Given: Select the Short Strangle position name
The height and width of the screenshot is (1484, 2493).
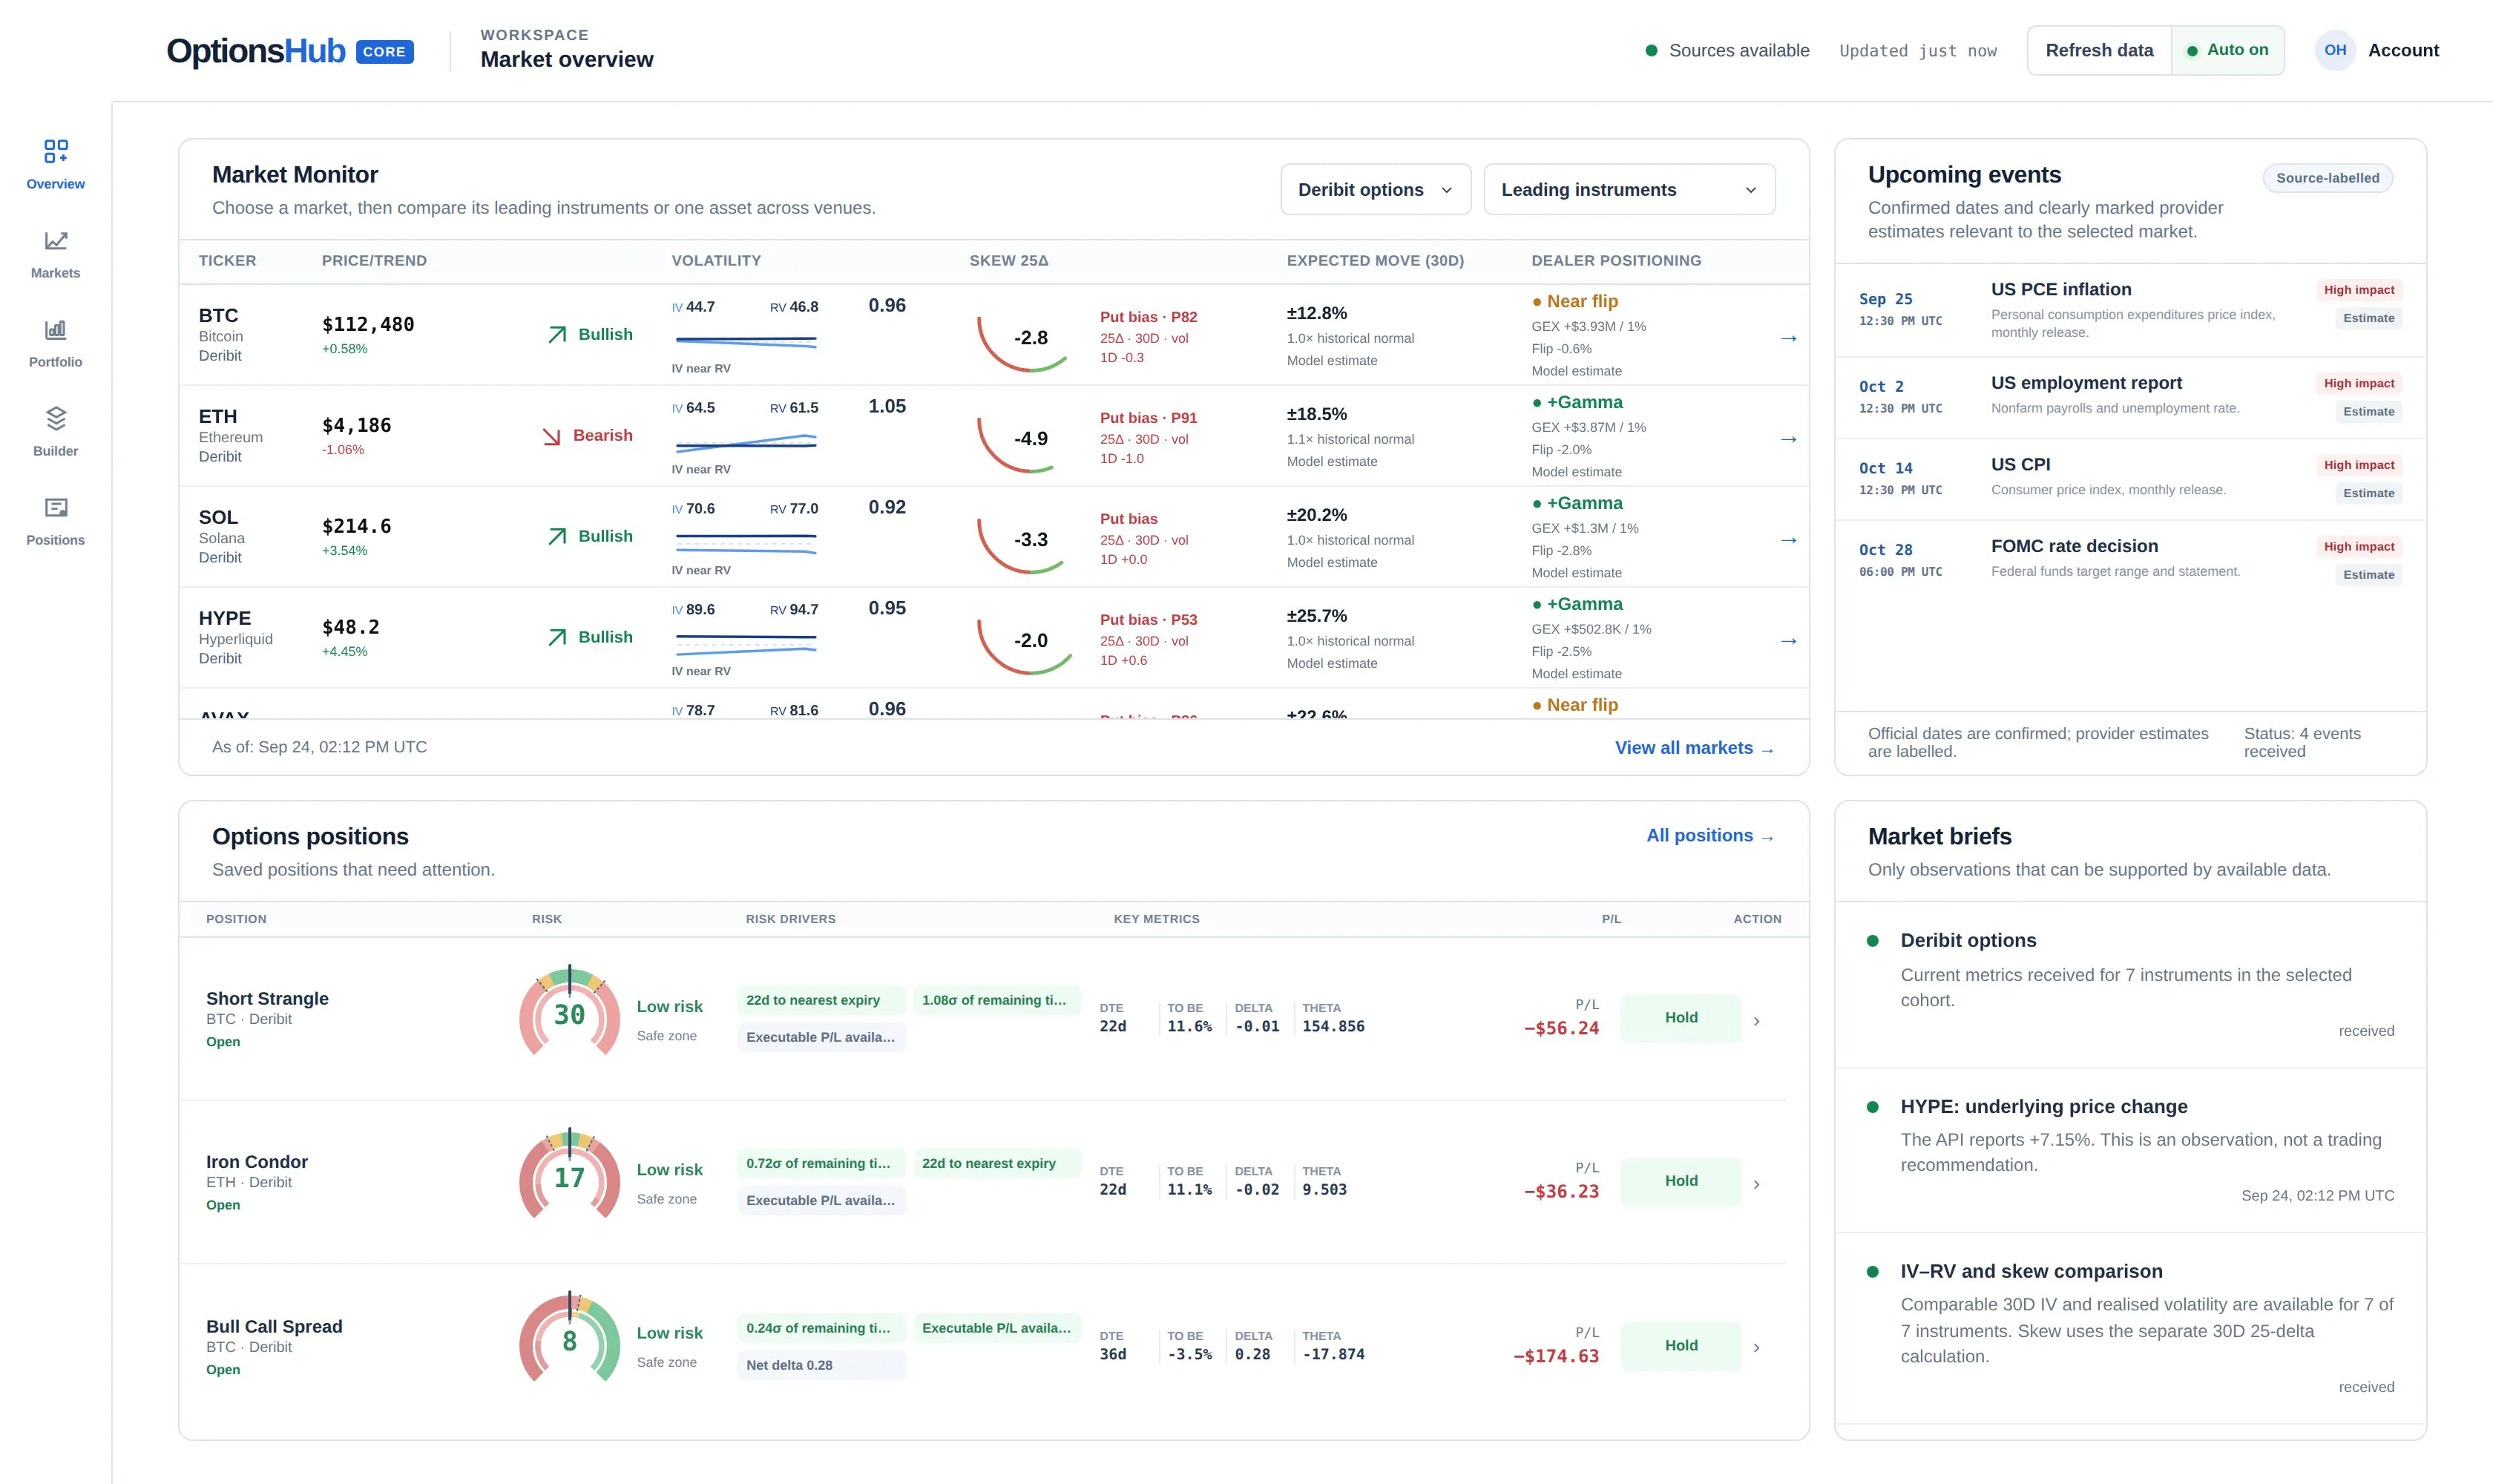Looking at the screenshot, I should (267, 998).
